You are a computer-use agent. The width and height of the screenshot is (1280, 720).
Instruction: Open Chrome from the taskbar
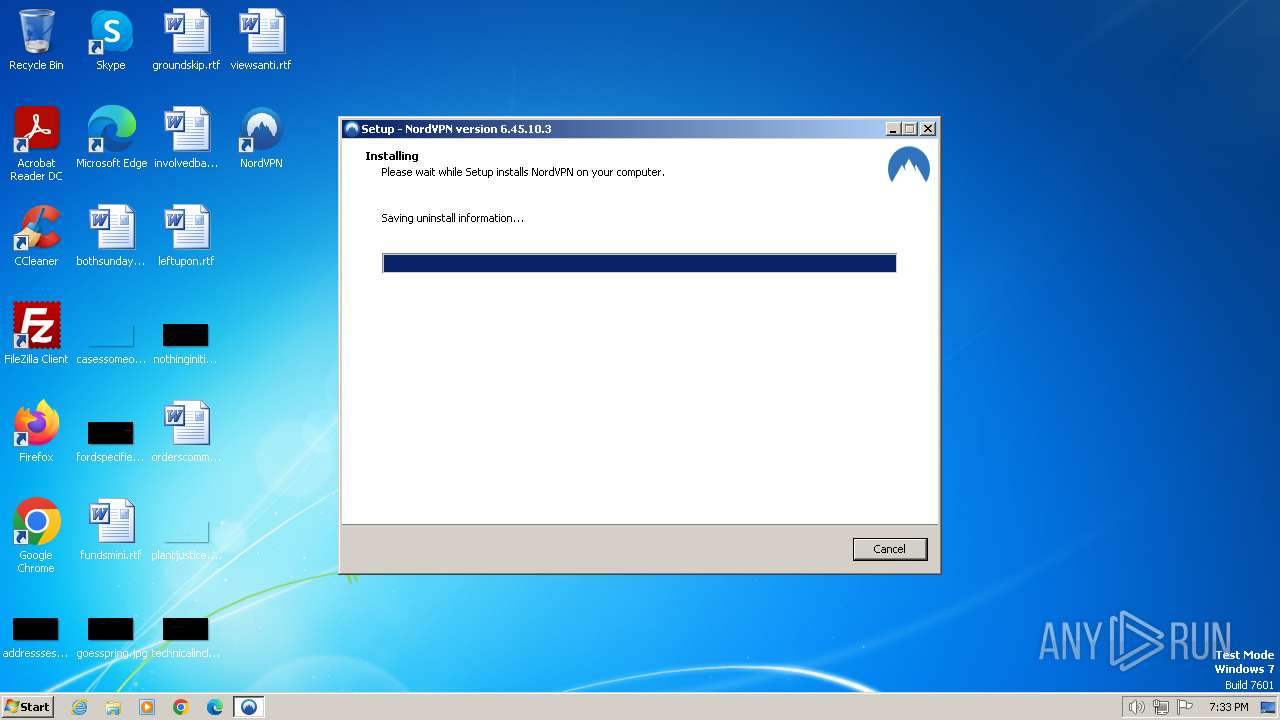(181, 707)
